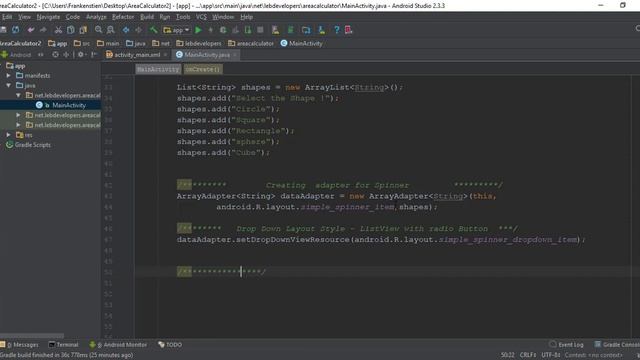
Task: Click the CRLF line separator status
Action: [528, 355]
